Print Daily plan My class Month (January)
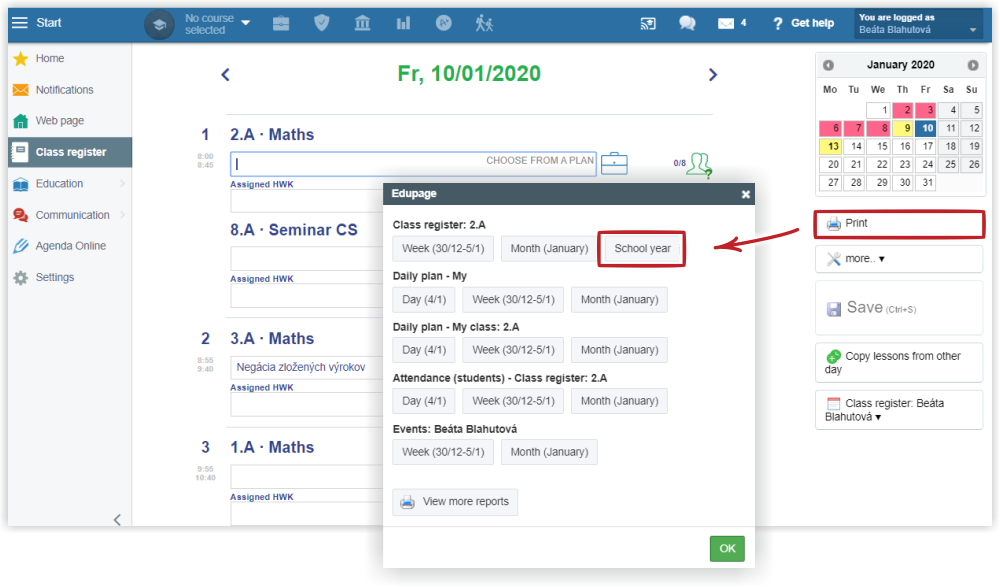The width and height of the screenshot is (1000, 587). [x=619, y=350]
